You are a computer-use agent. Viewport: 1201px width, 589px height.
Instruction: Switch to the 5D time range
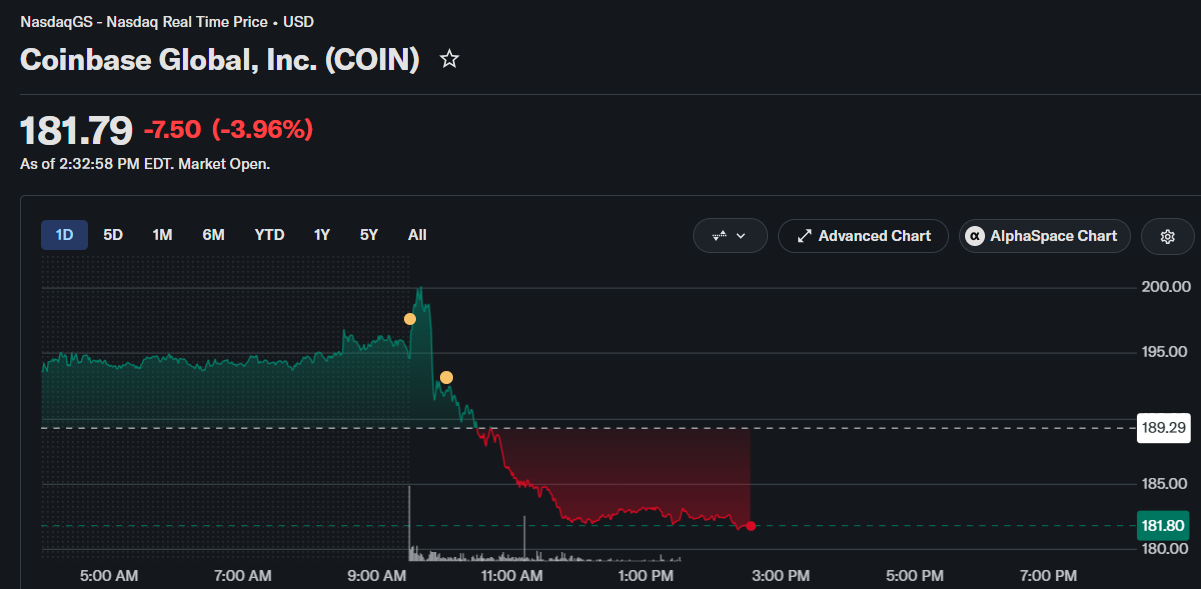(113, 235)
